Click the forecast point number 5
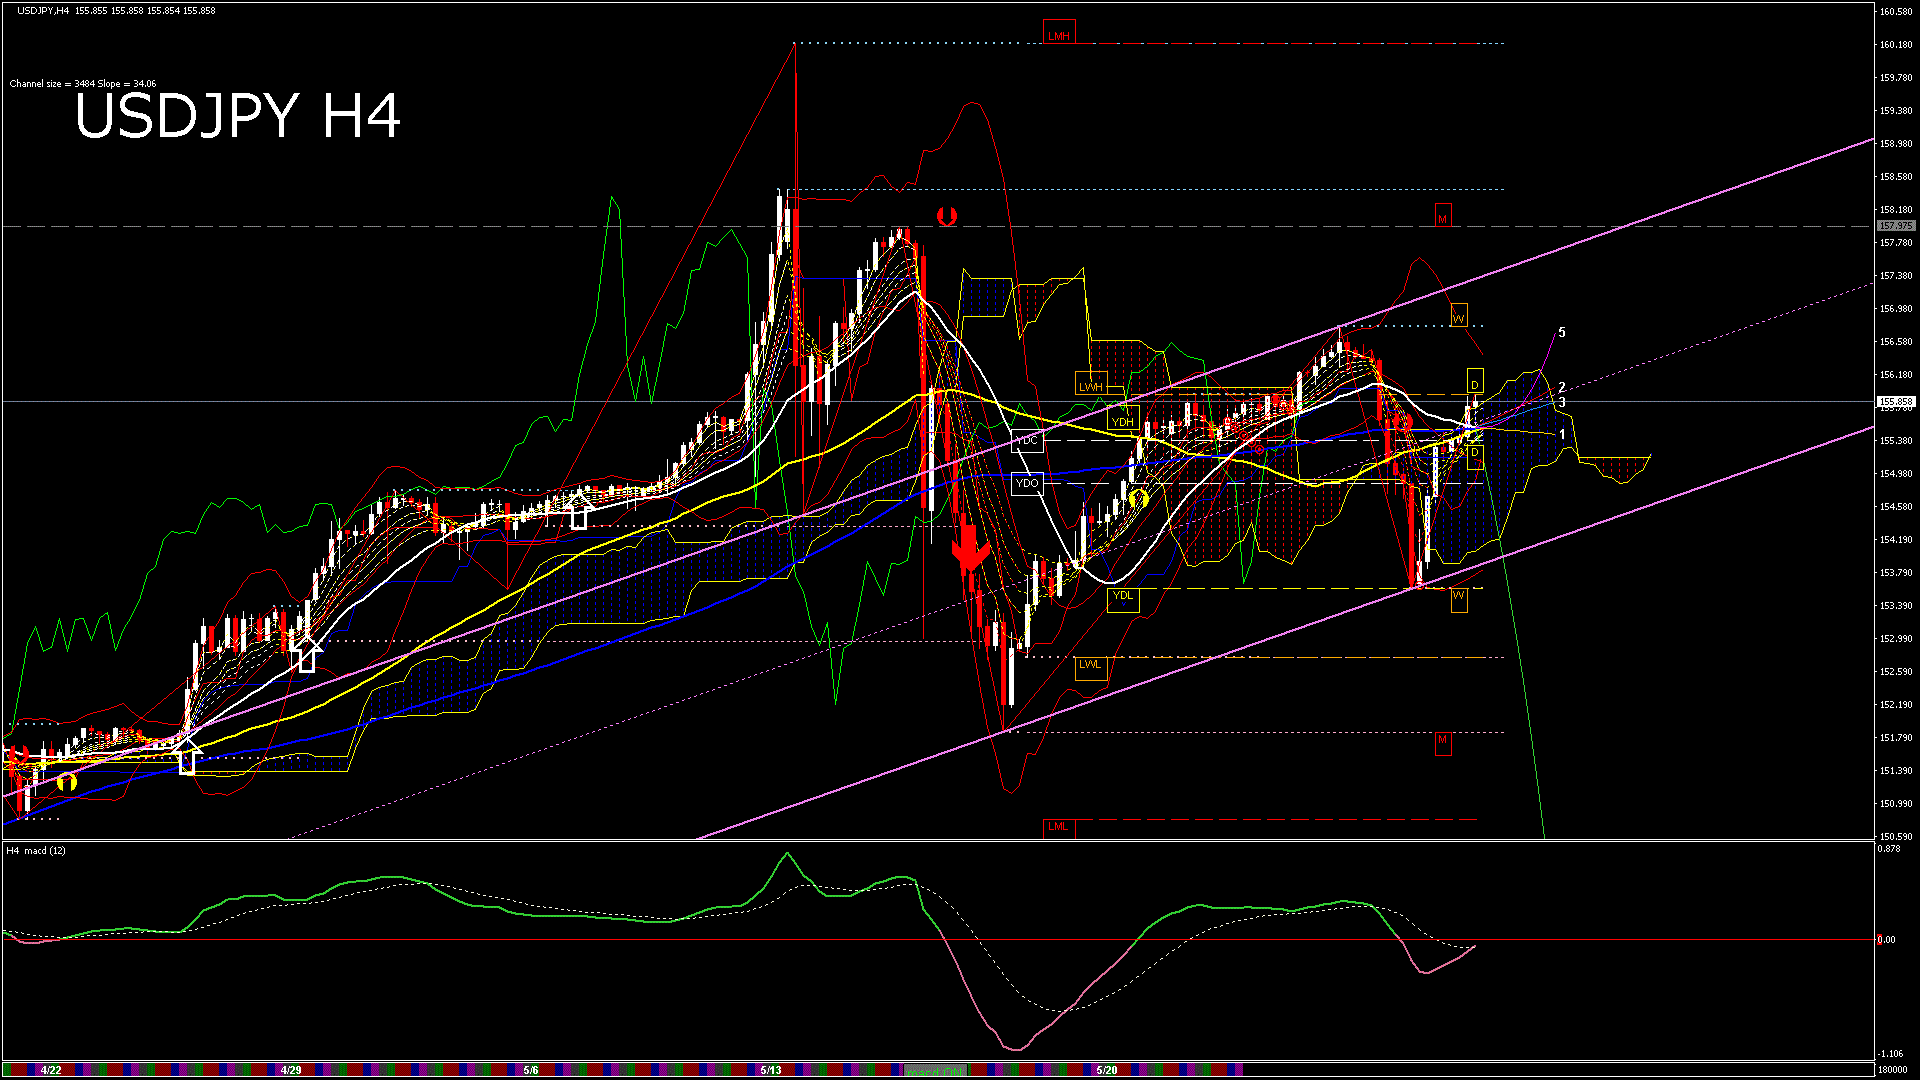Image resolution: width=1920 pixels, height=1080 pixels. click(x=1562, y=333)
